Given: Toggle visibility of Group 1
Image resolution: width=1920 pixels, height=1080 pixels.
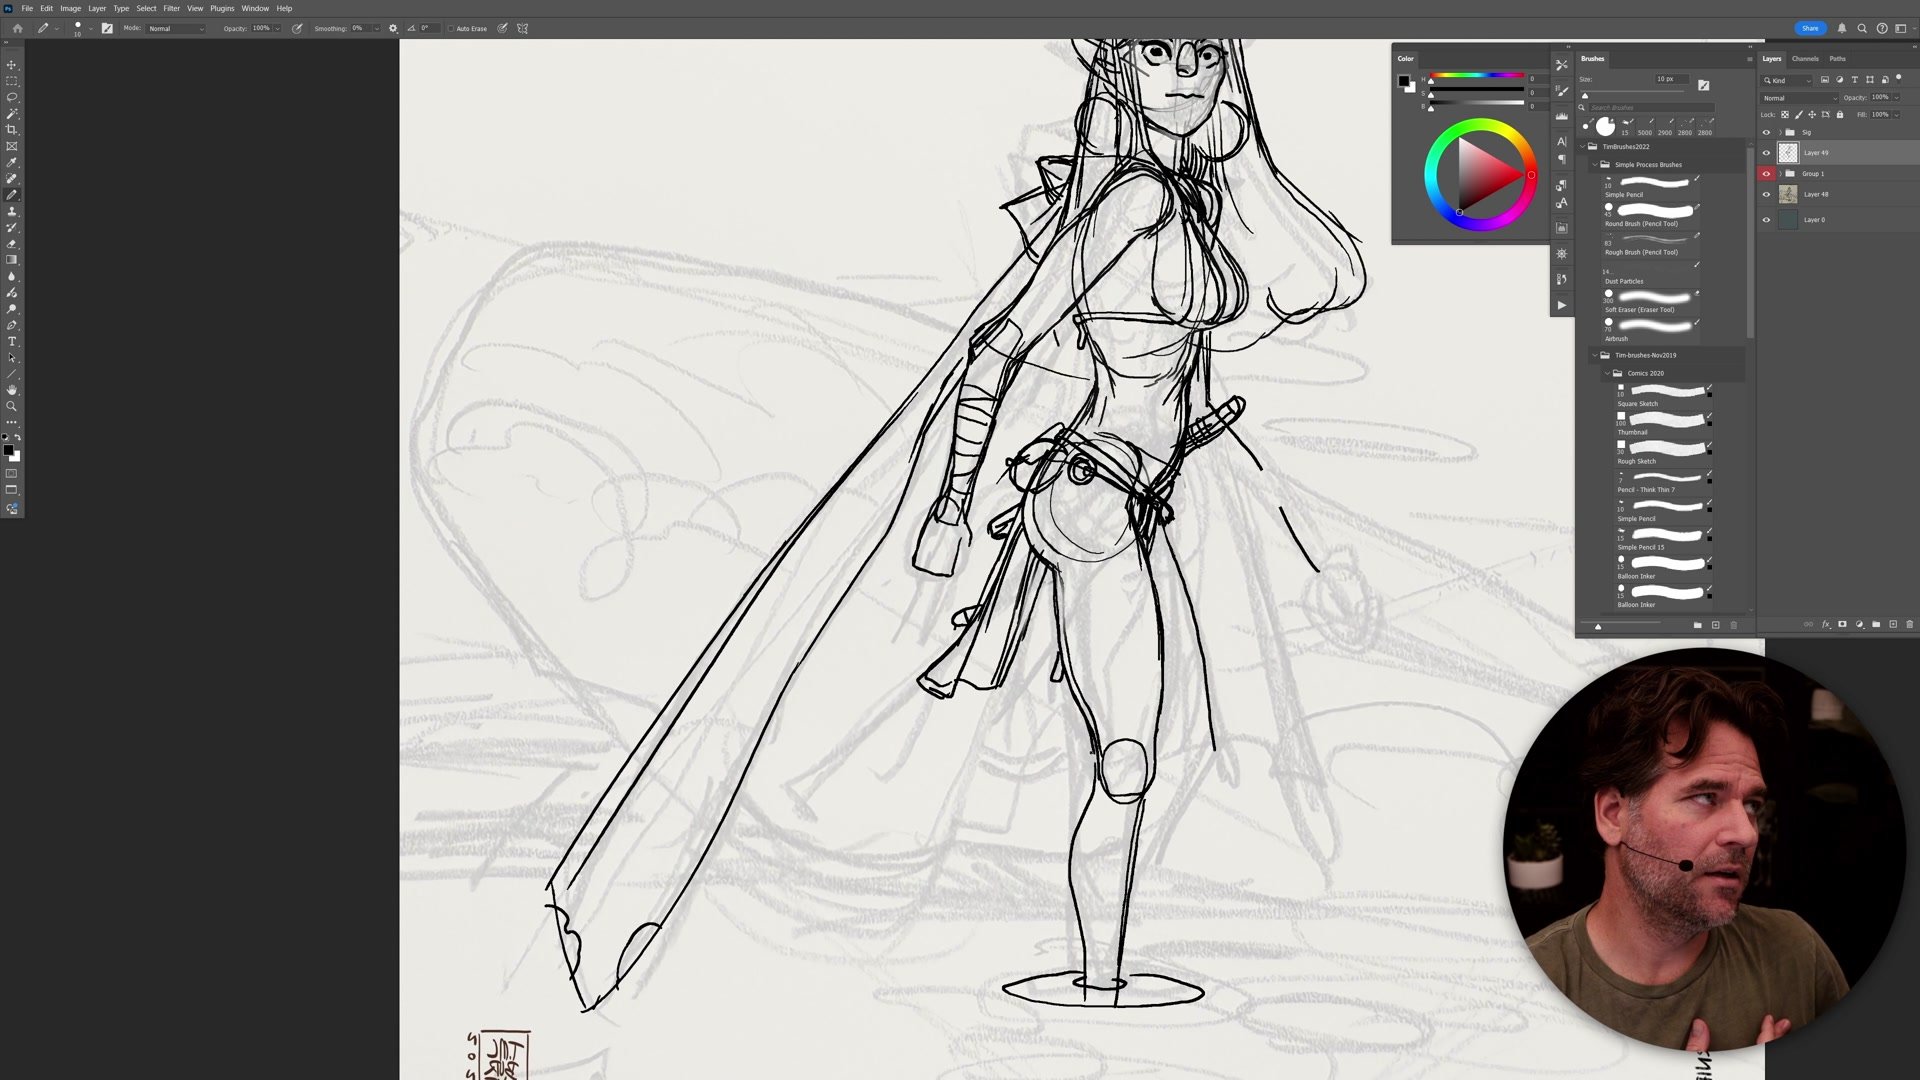Looking at the screenshot, I should (1766, 174).
